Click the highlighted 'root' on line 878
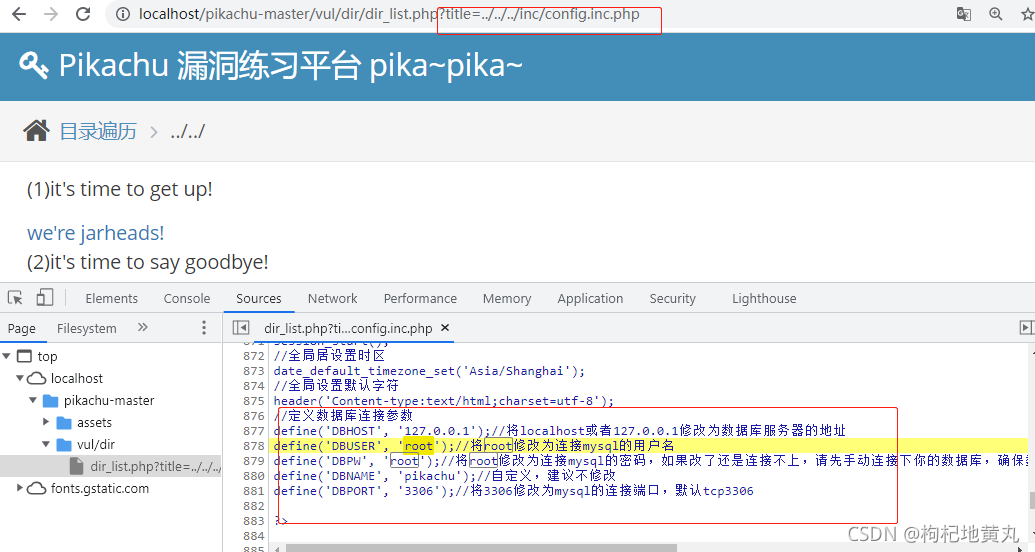 click(x=418, y=446)
